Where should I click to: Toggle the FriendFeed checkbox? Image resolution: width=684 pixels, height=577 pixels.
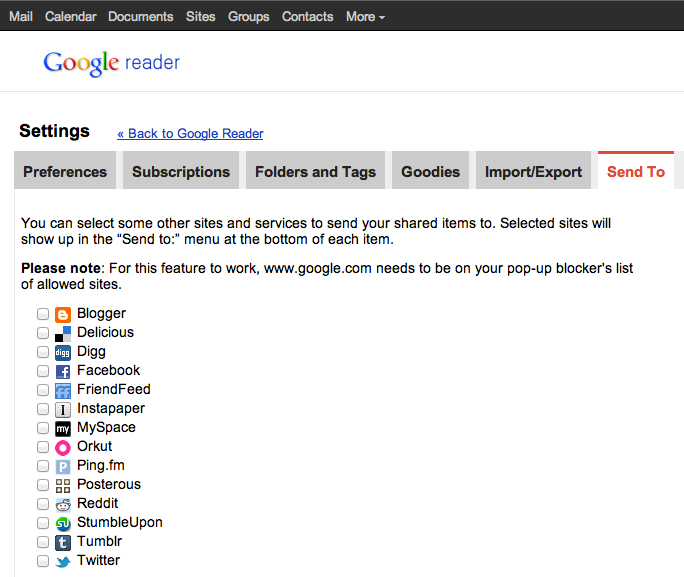click(43, 390)
